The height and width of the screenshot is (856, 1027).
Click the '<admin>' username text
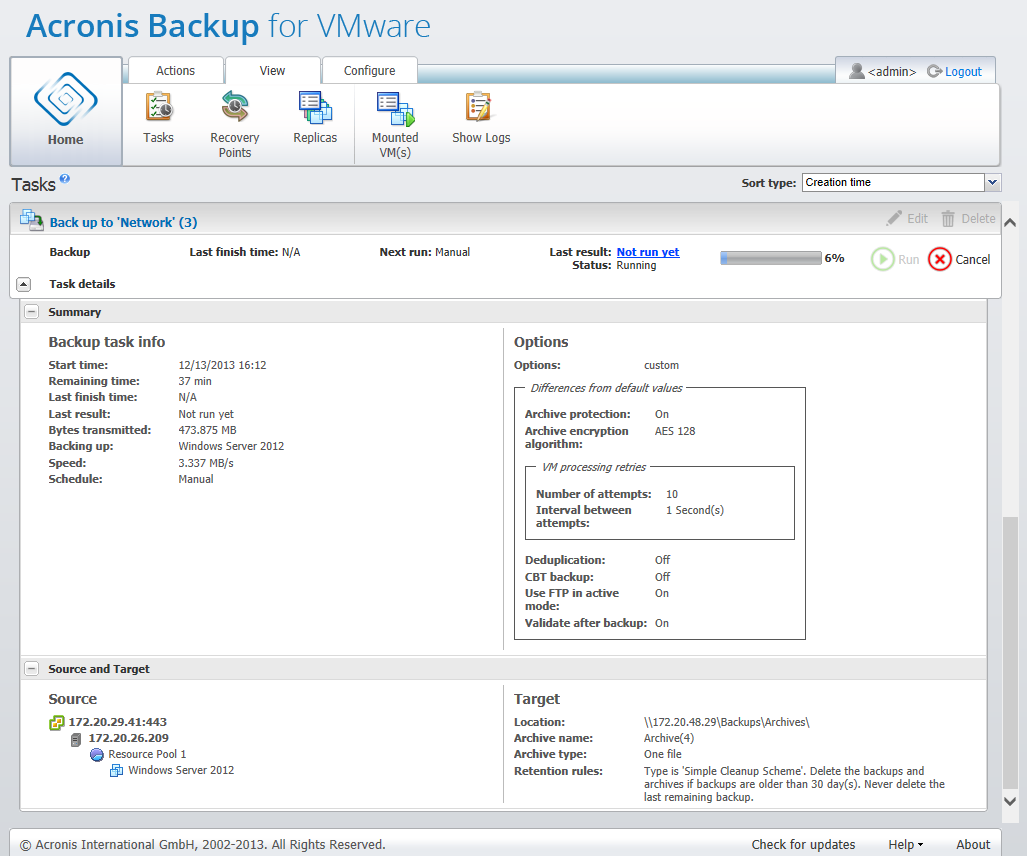[891, 71]
